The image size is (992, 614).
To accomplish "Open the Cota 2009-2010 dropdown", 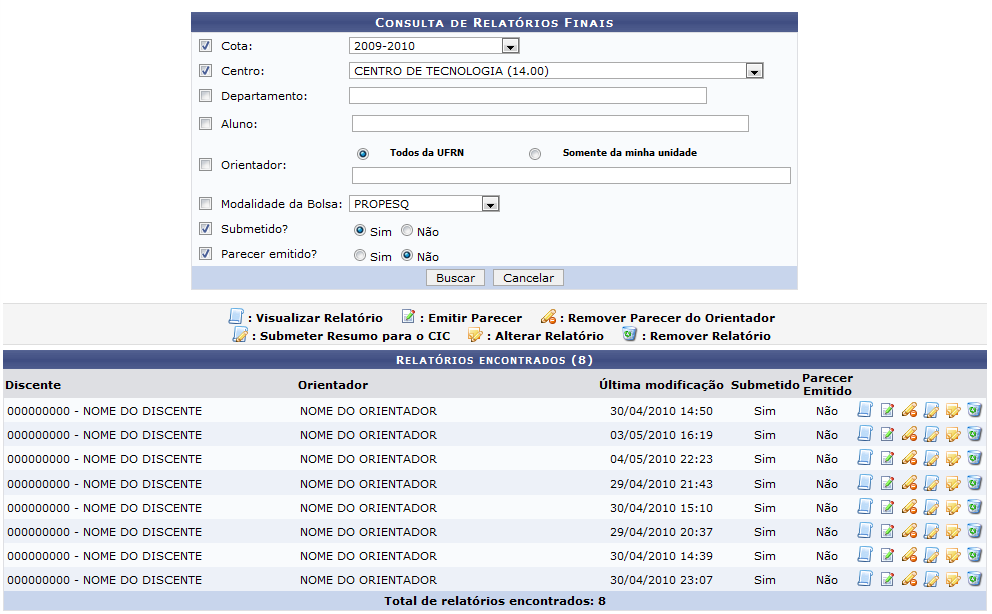I will (x=510, y=46).
